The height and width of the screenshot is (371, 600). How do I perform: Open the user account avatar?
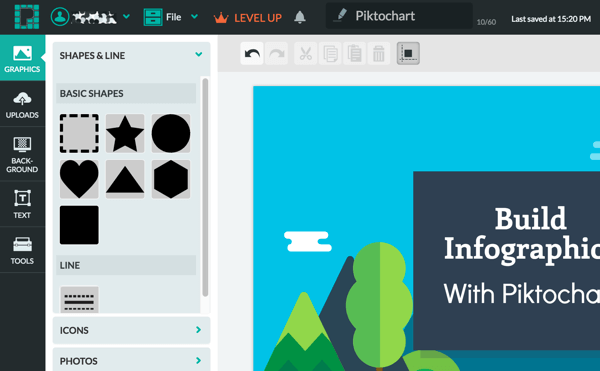pyautogui.click(x=60, y=17)
